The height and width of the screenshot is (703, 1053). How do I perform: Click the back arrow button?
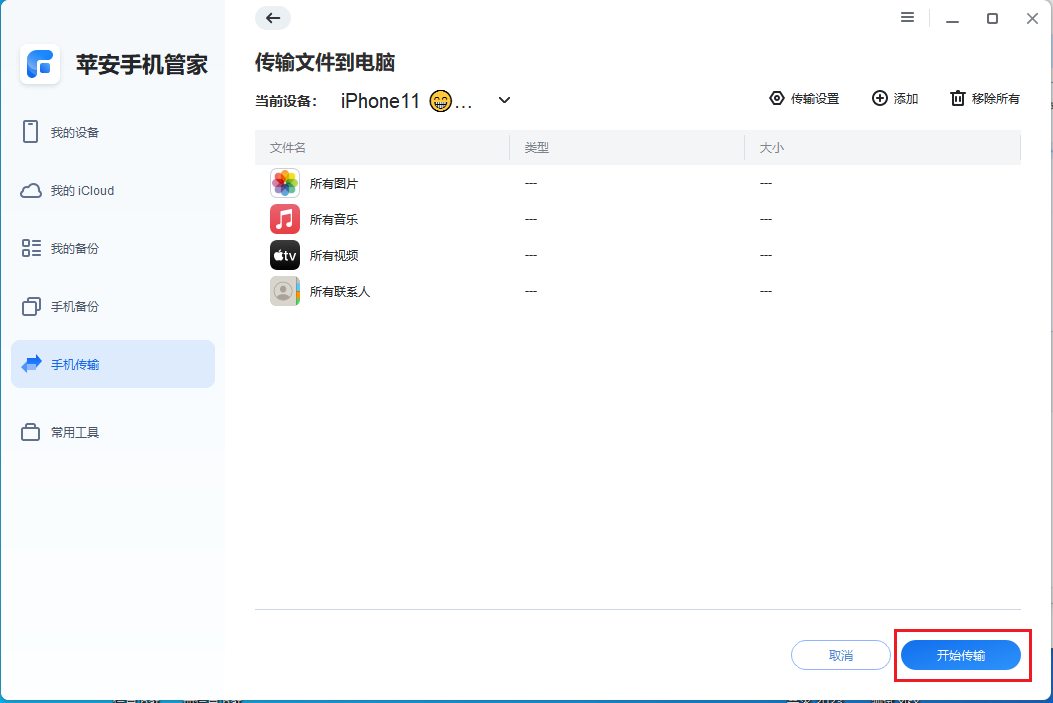point(271,18)
